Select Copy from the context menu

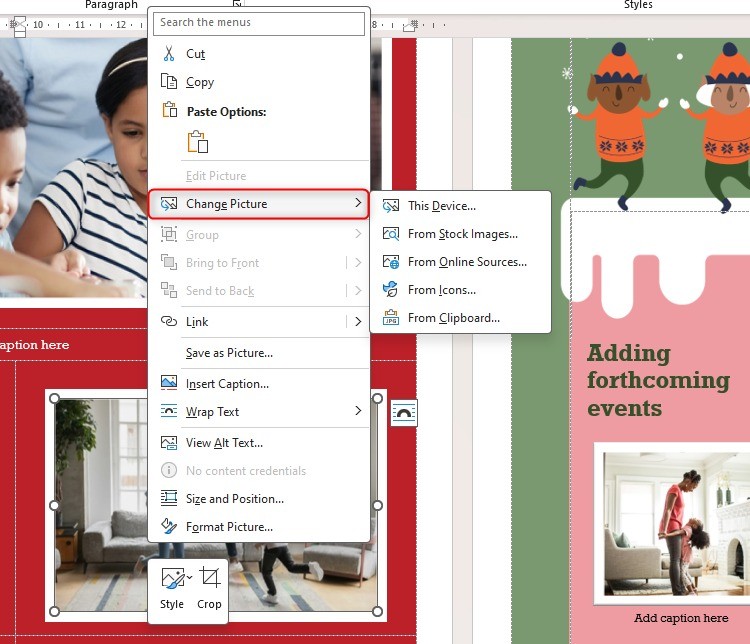[x=259, y=82]
